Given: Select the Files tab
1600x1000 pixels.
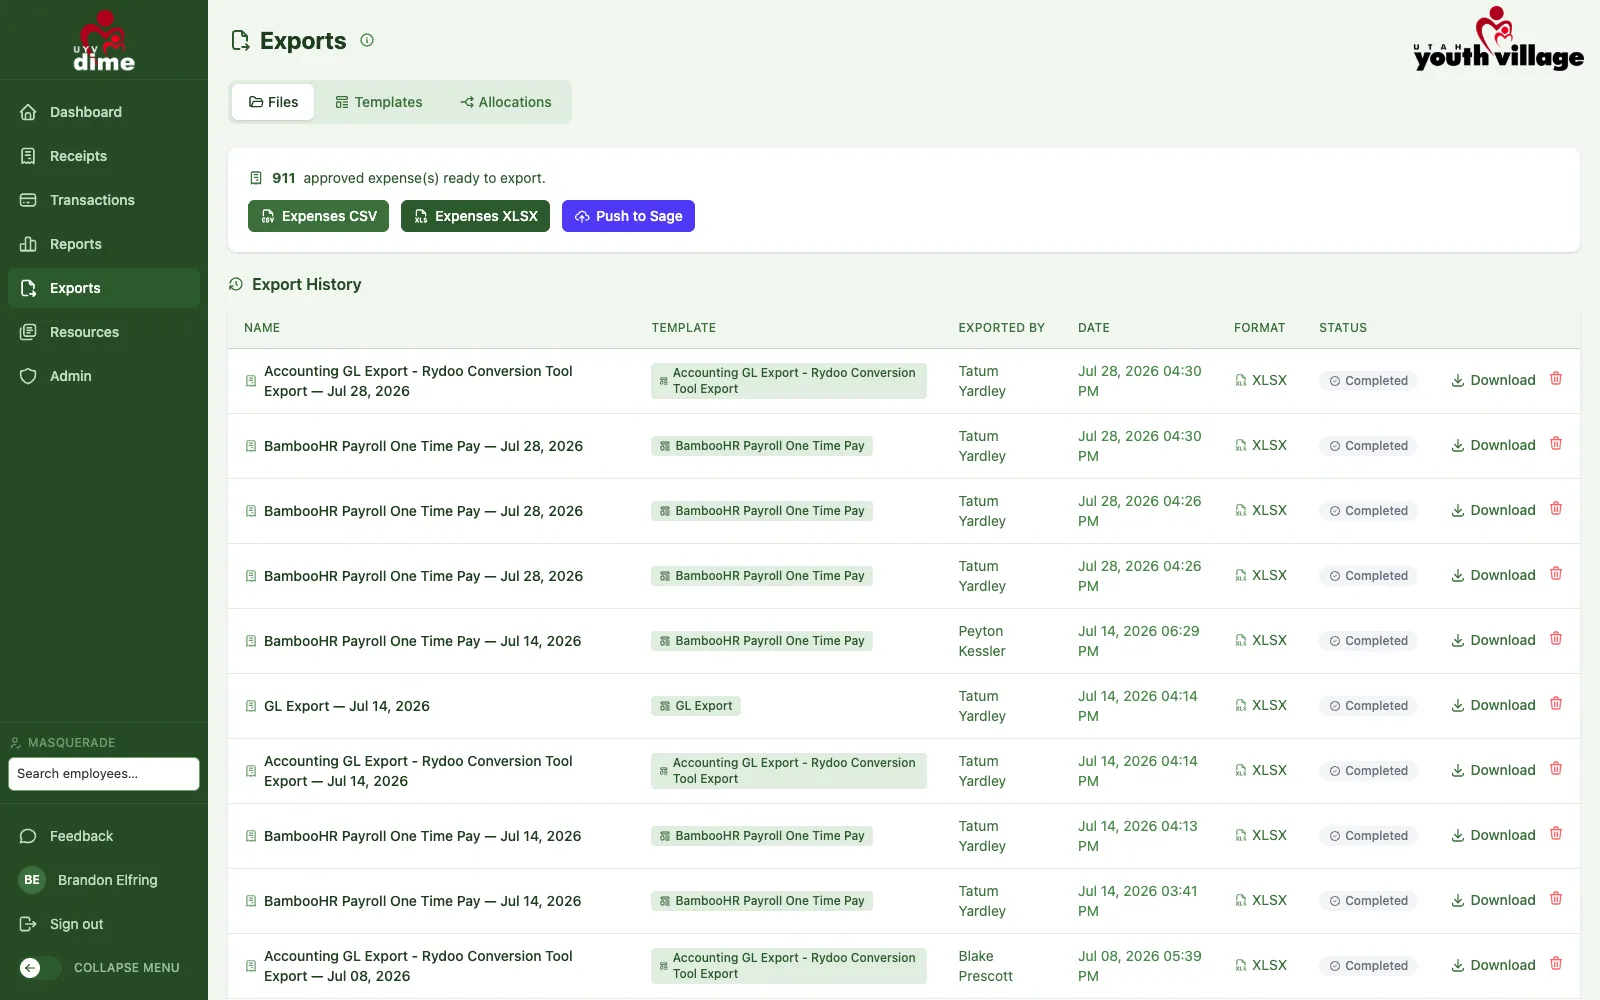Looking at the screenshot, I should 273,102.
